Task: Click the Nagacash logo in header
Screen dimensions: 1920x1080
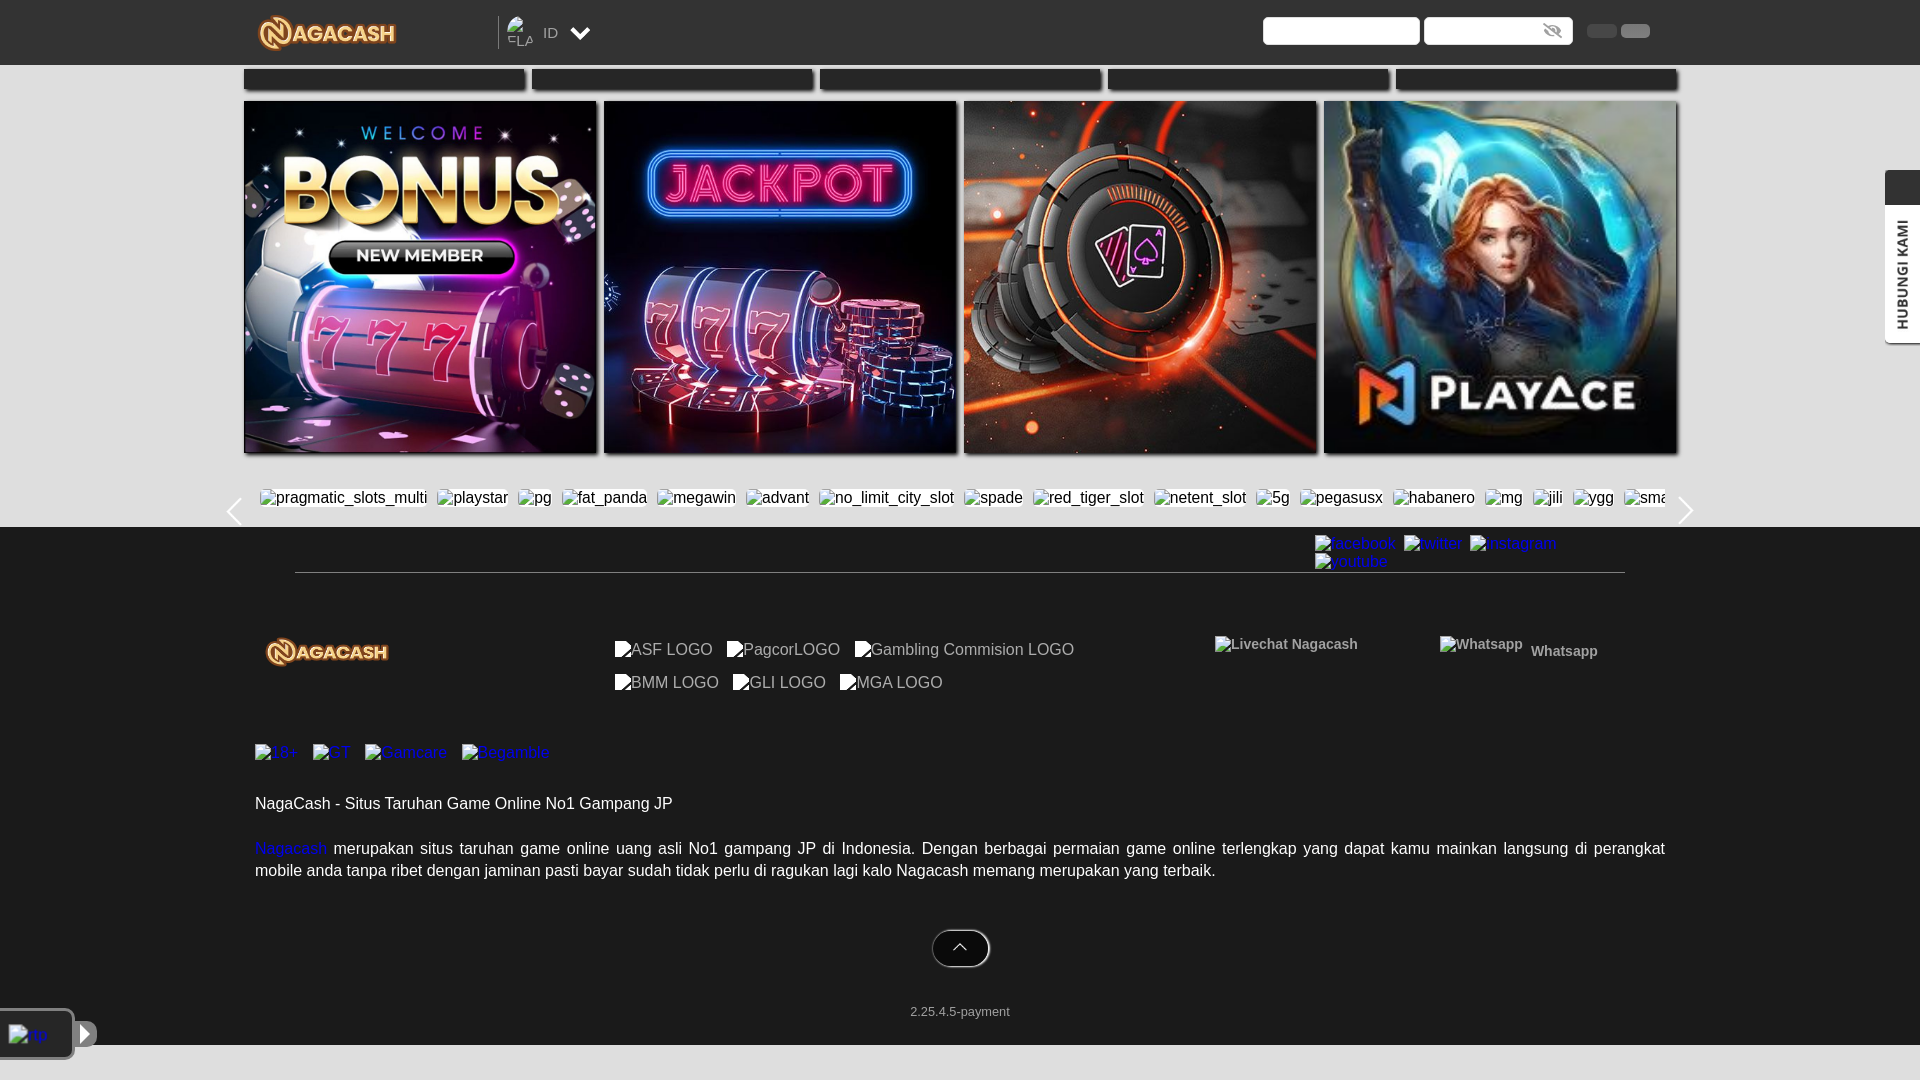Action: [x=327, y=33]
